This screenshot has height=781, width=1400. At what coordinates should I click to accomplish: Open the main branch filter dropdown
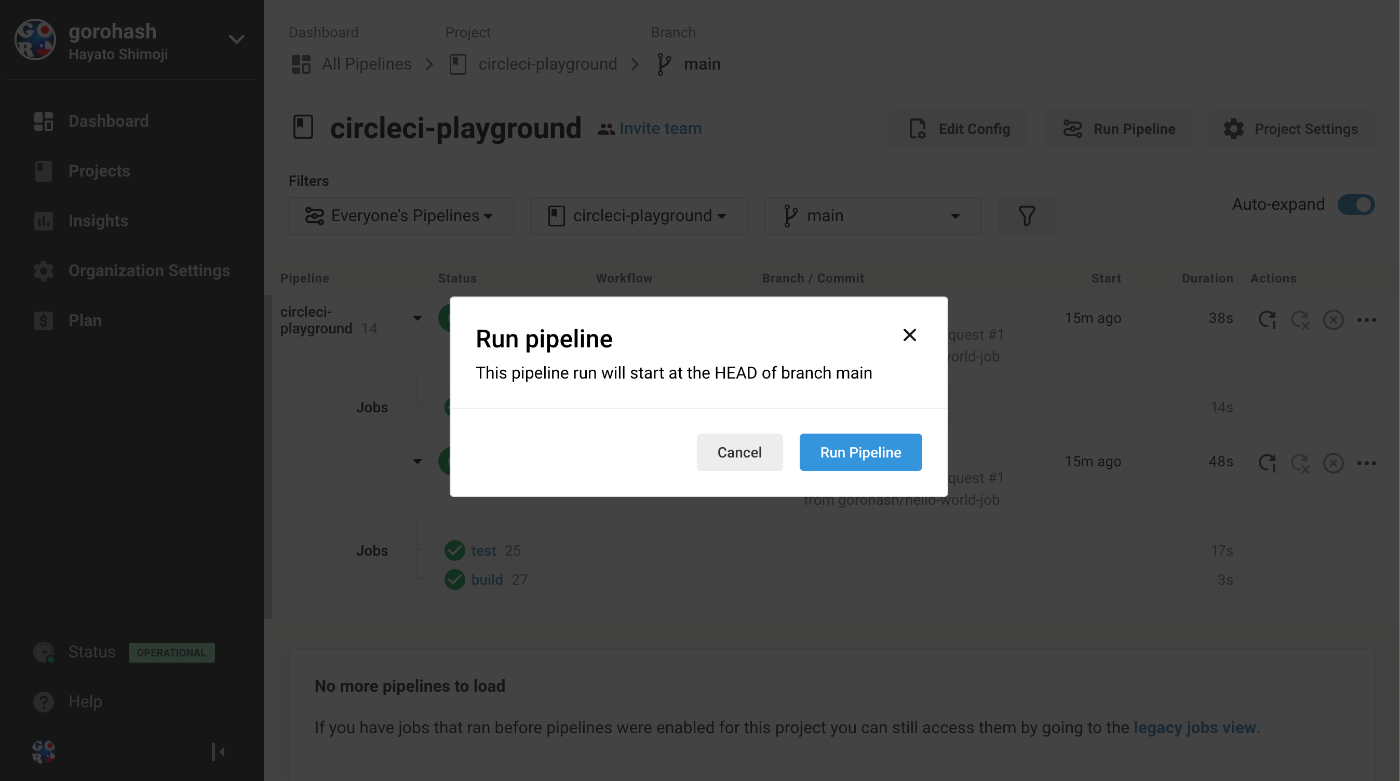(x=873, y=216)
